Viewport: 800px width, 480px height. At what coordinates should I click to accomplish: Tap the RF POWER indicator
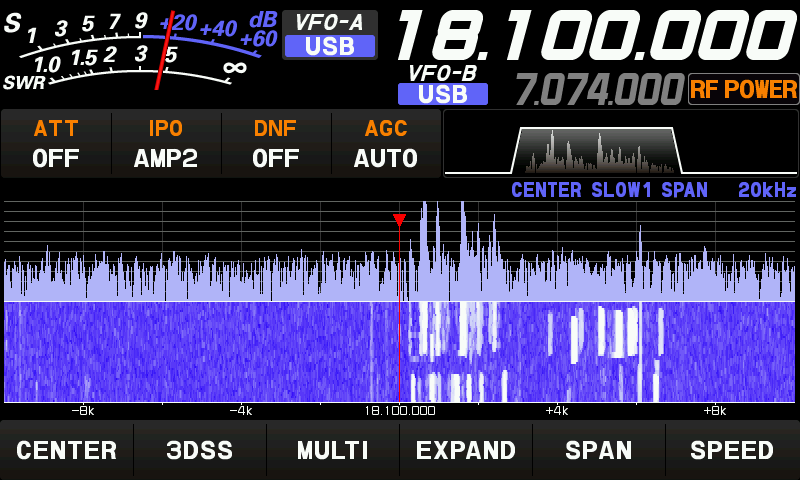tap(744, 90)
